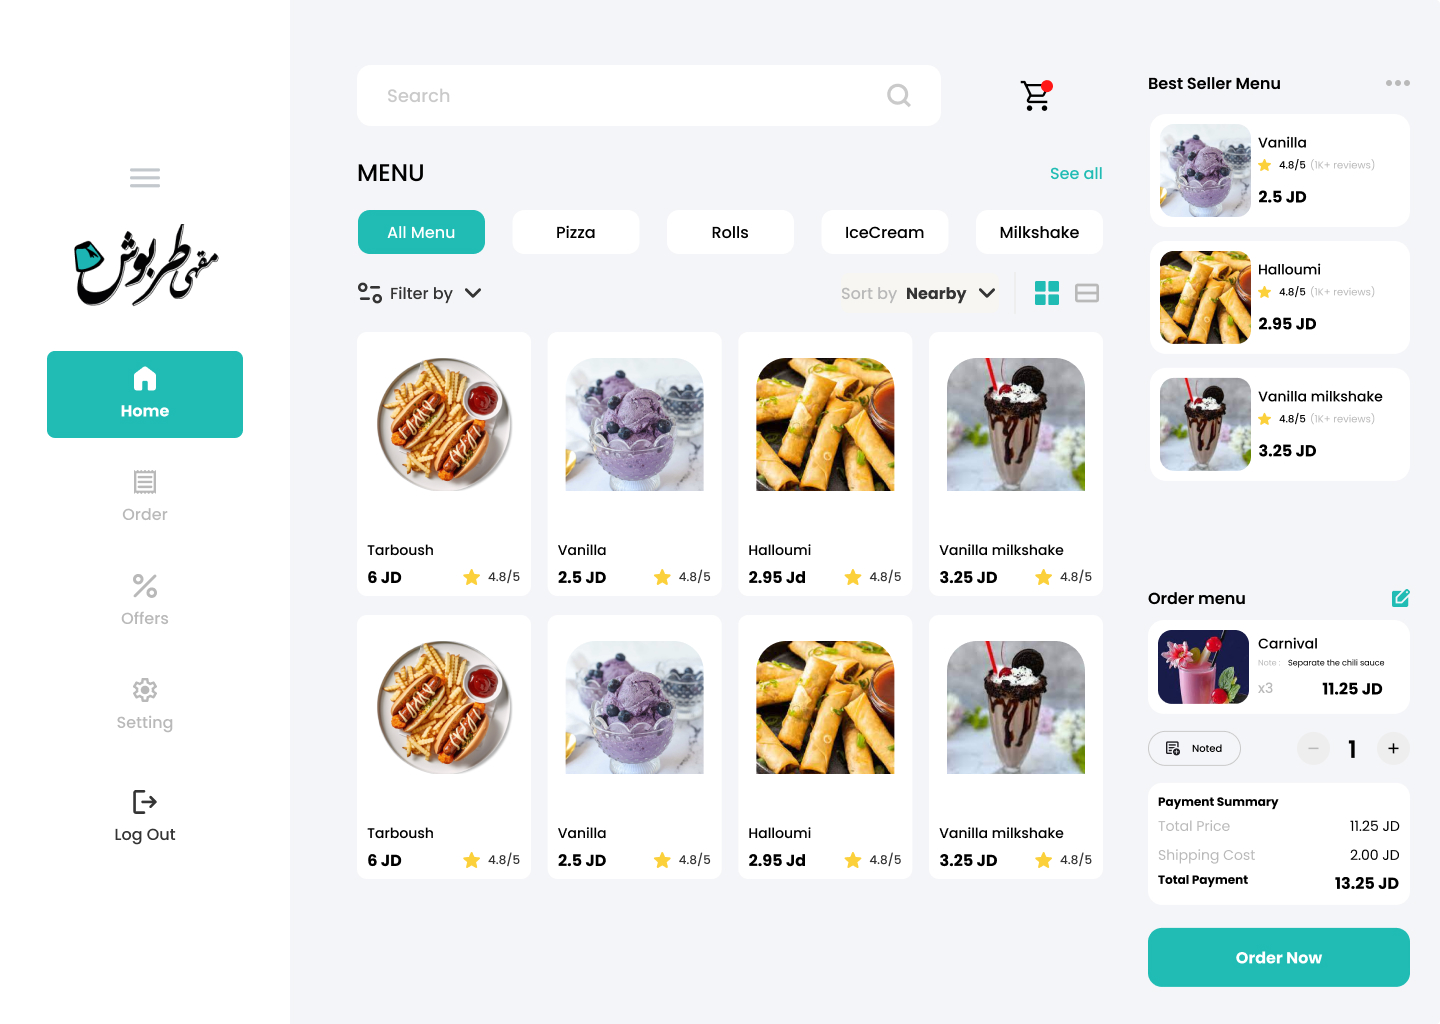Decrease Carnival quantity with minus button

click(1313, 748)
